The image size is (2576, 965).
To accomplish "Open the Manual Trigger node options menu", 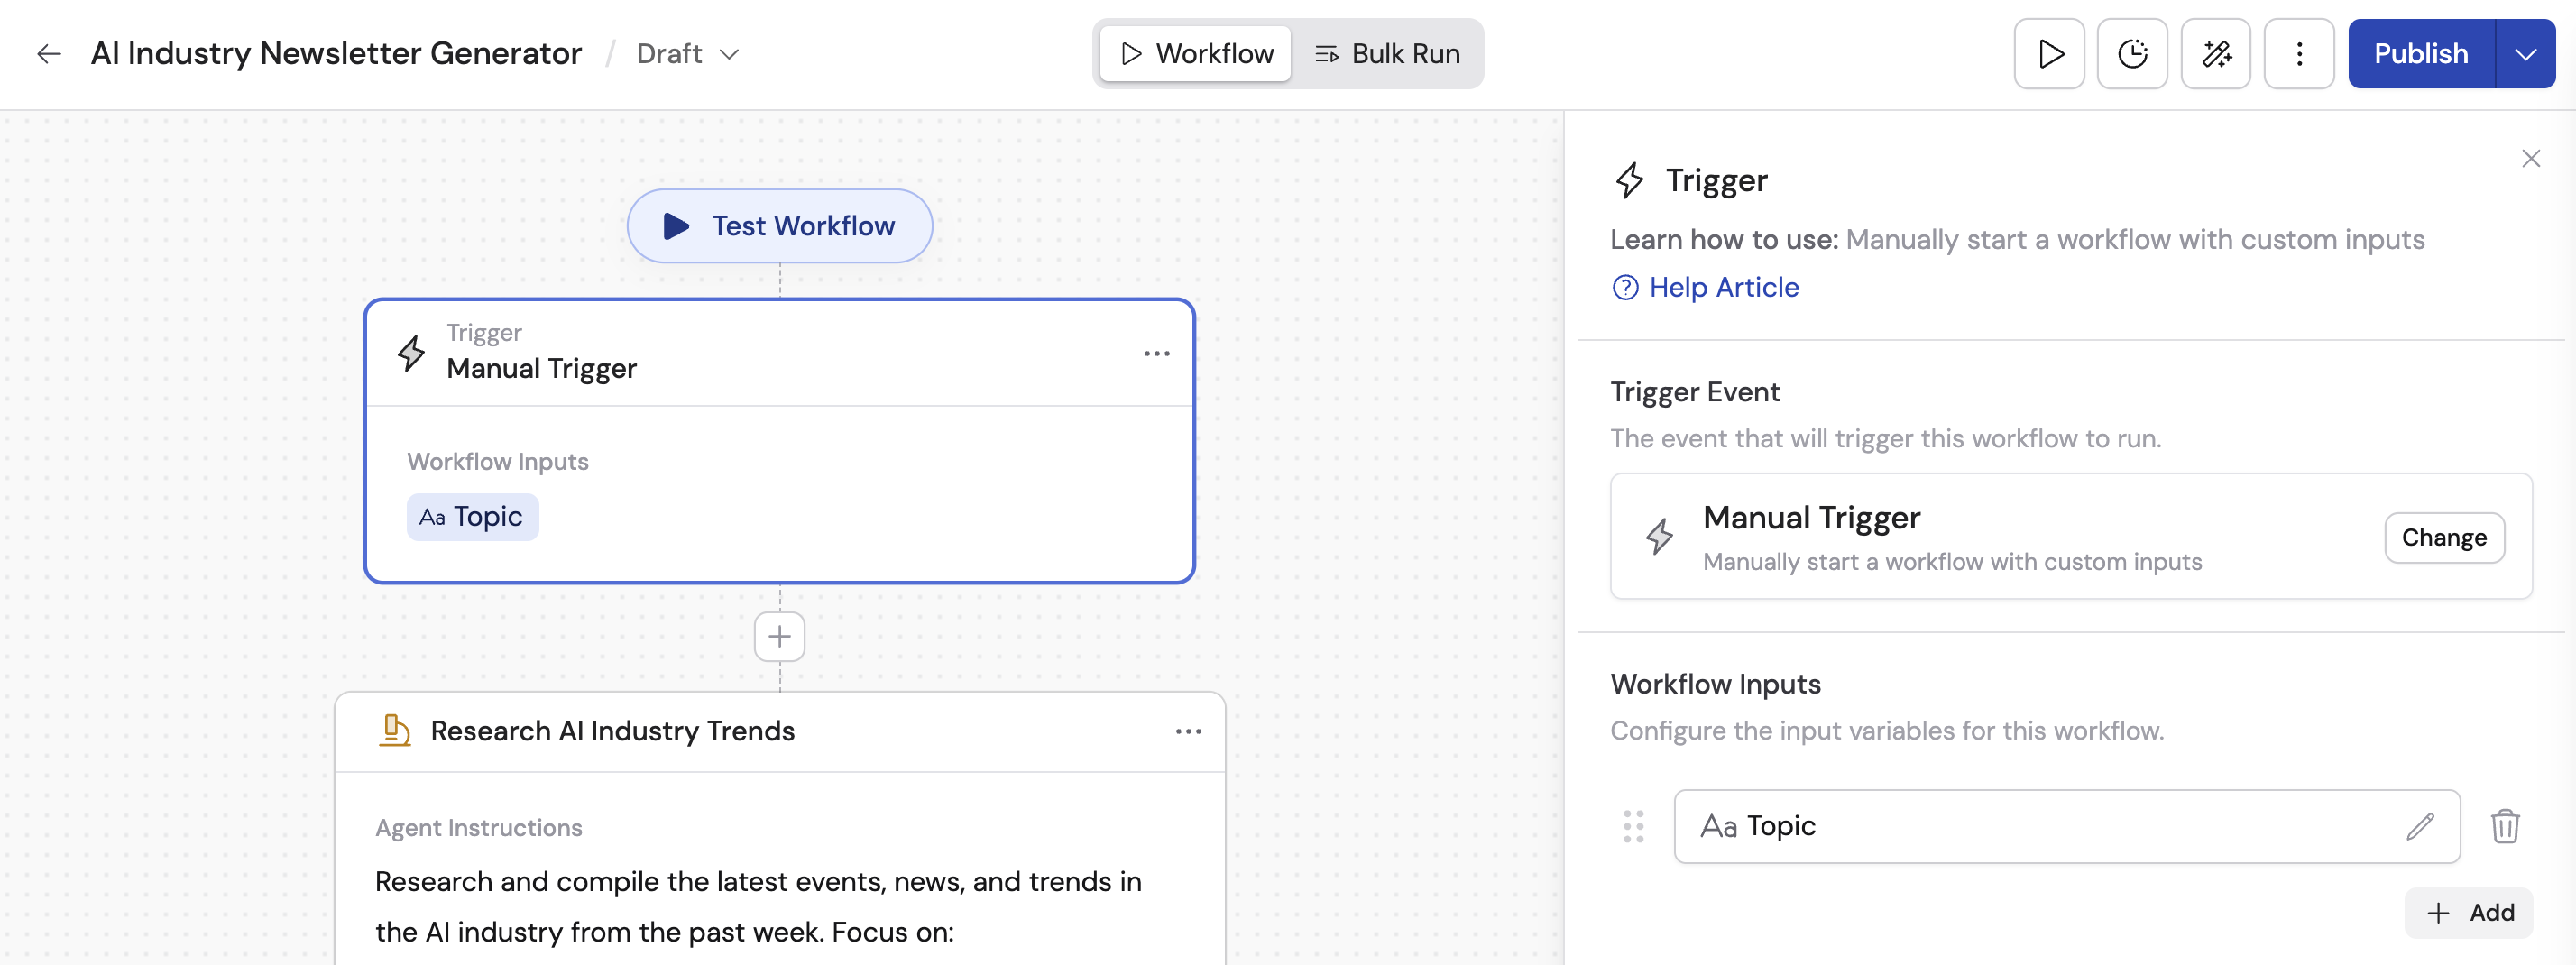I will point(1157,353).
